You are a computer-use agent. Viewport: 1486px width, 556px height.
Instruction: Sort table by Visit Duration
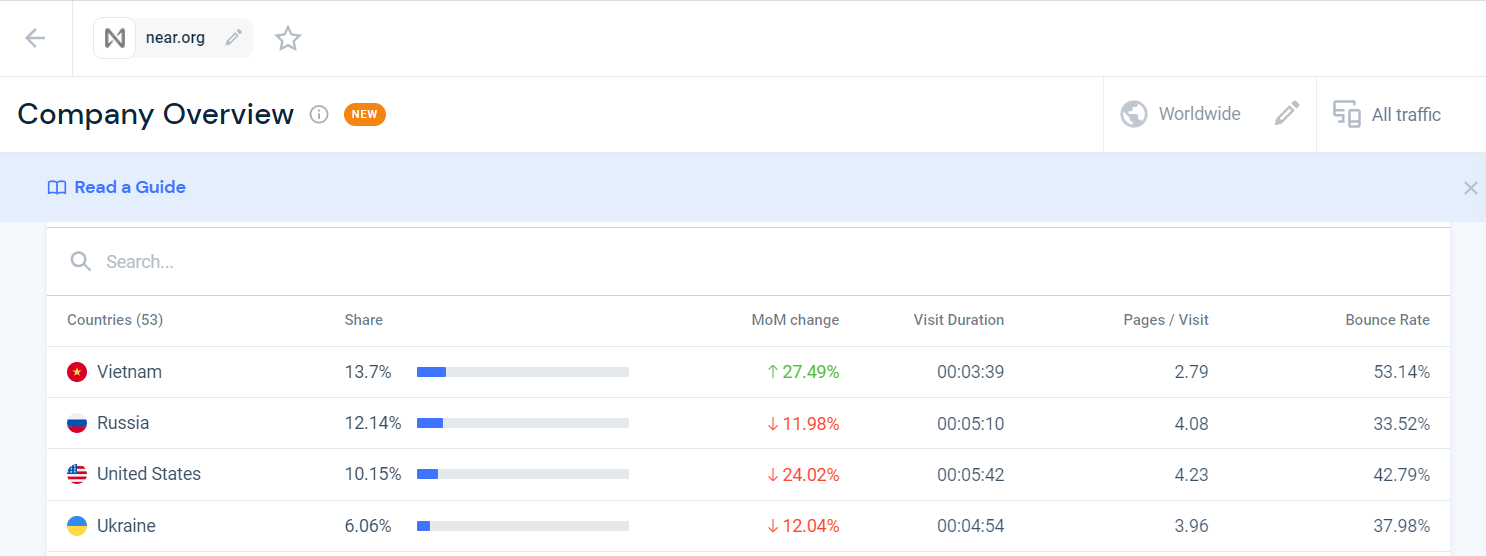point(958,320)
